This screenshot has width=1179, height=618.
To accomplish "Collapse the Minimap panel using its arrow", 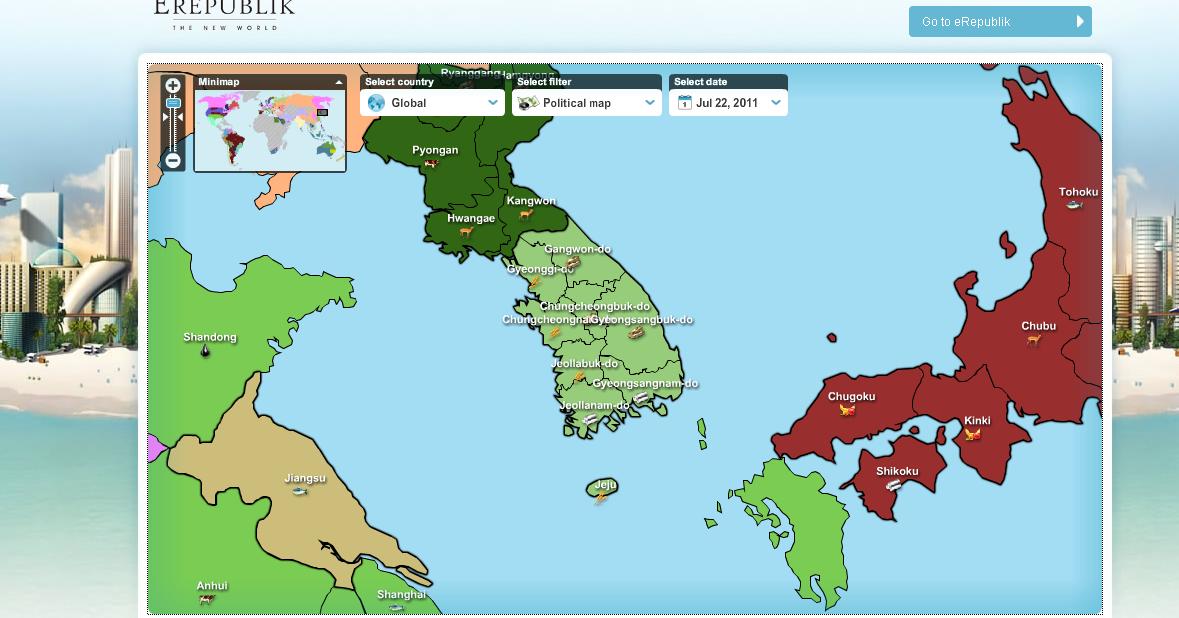I will (x=338, y=82).
